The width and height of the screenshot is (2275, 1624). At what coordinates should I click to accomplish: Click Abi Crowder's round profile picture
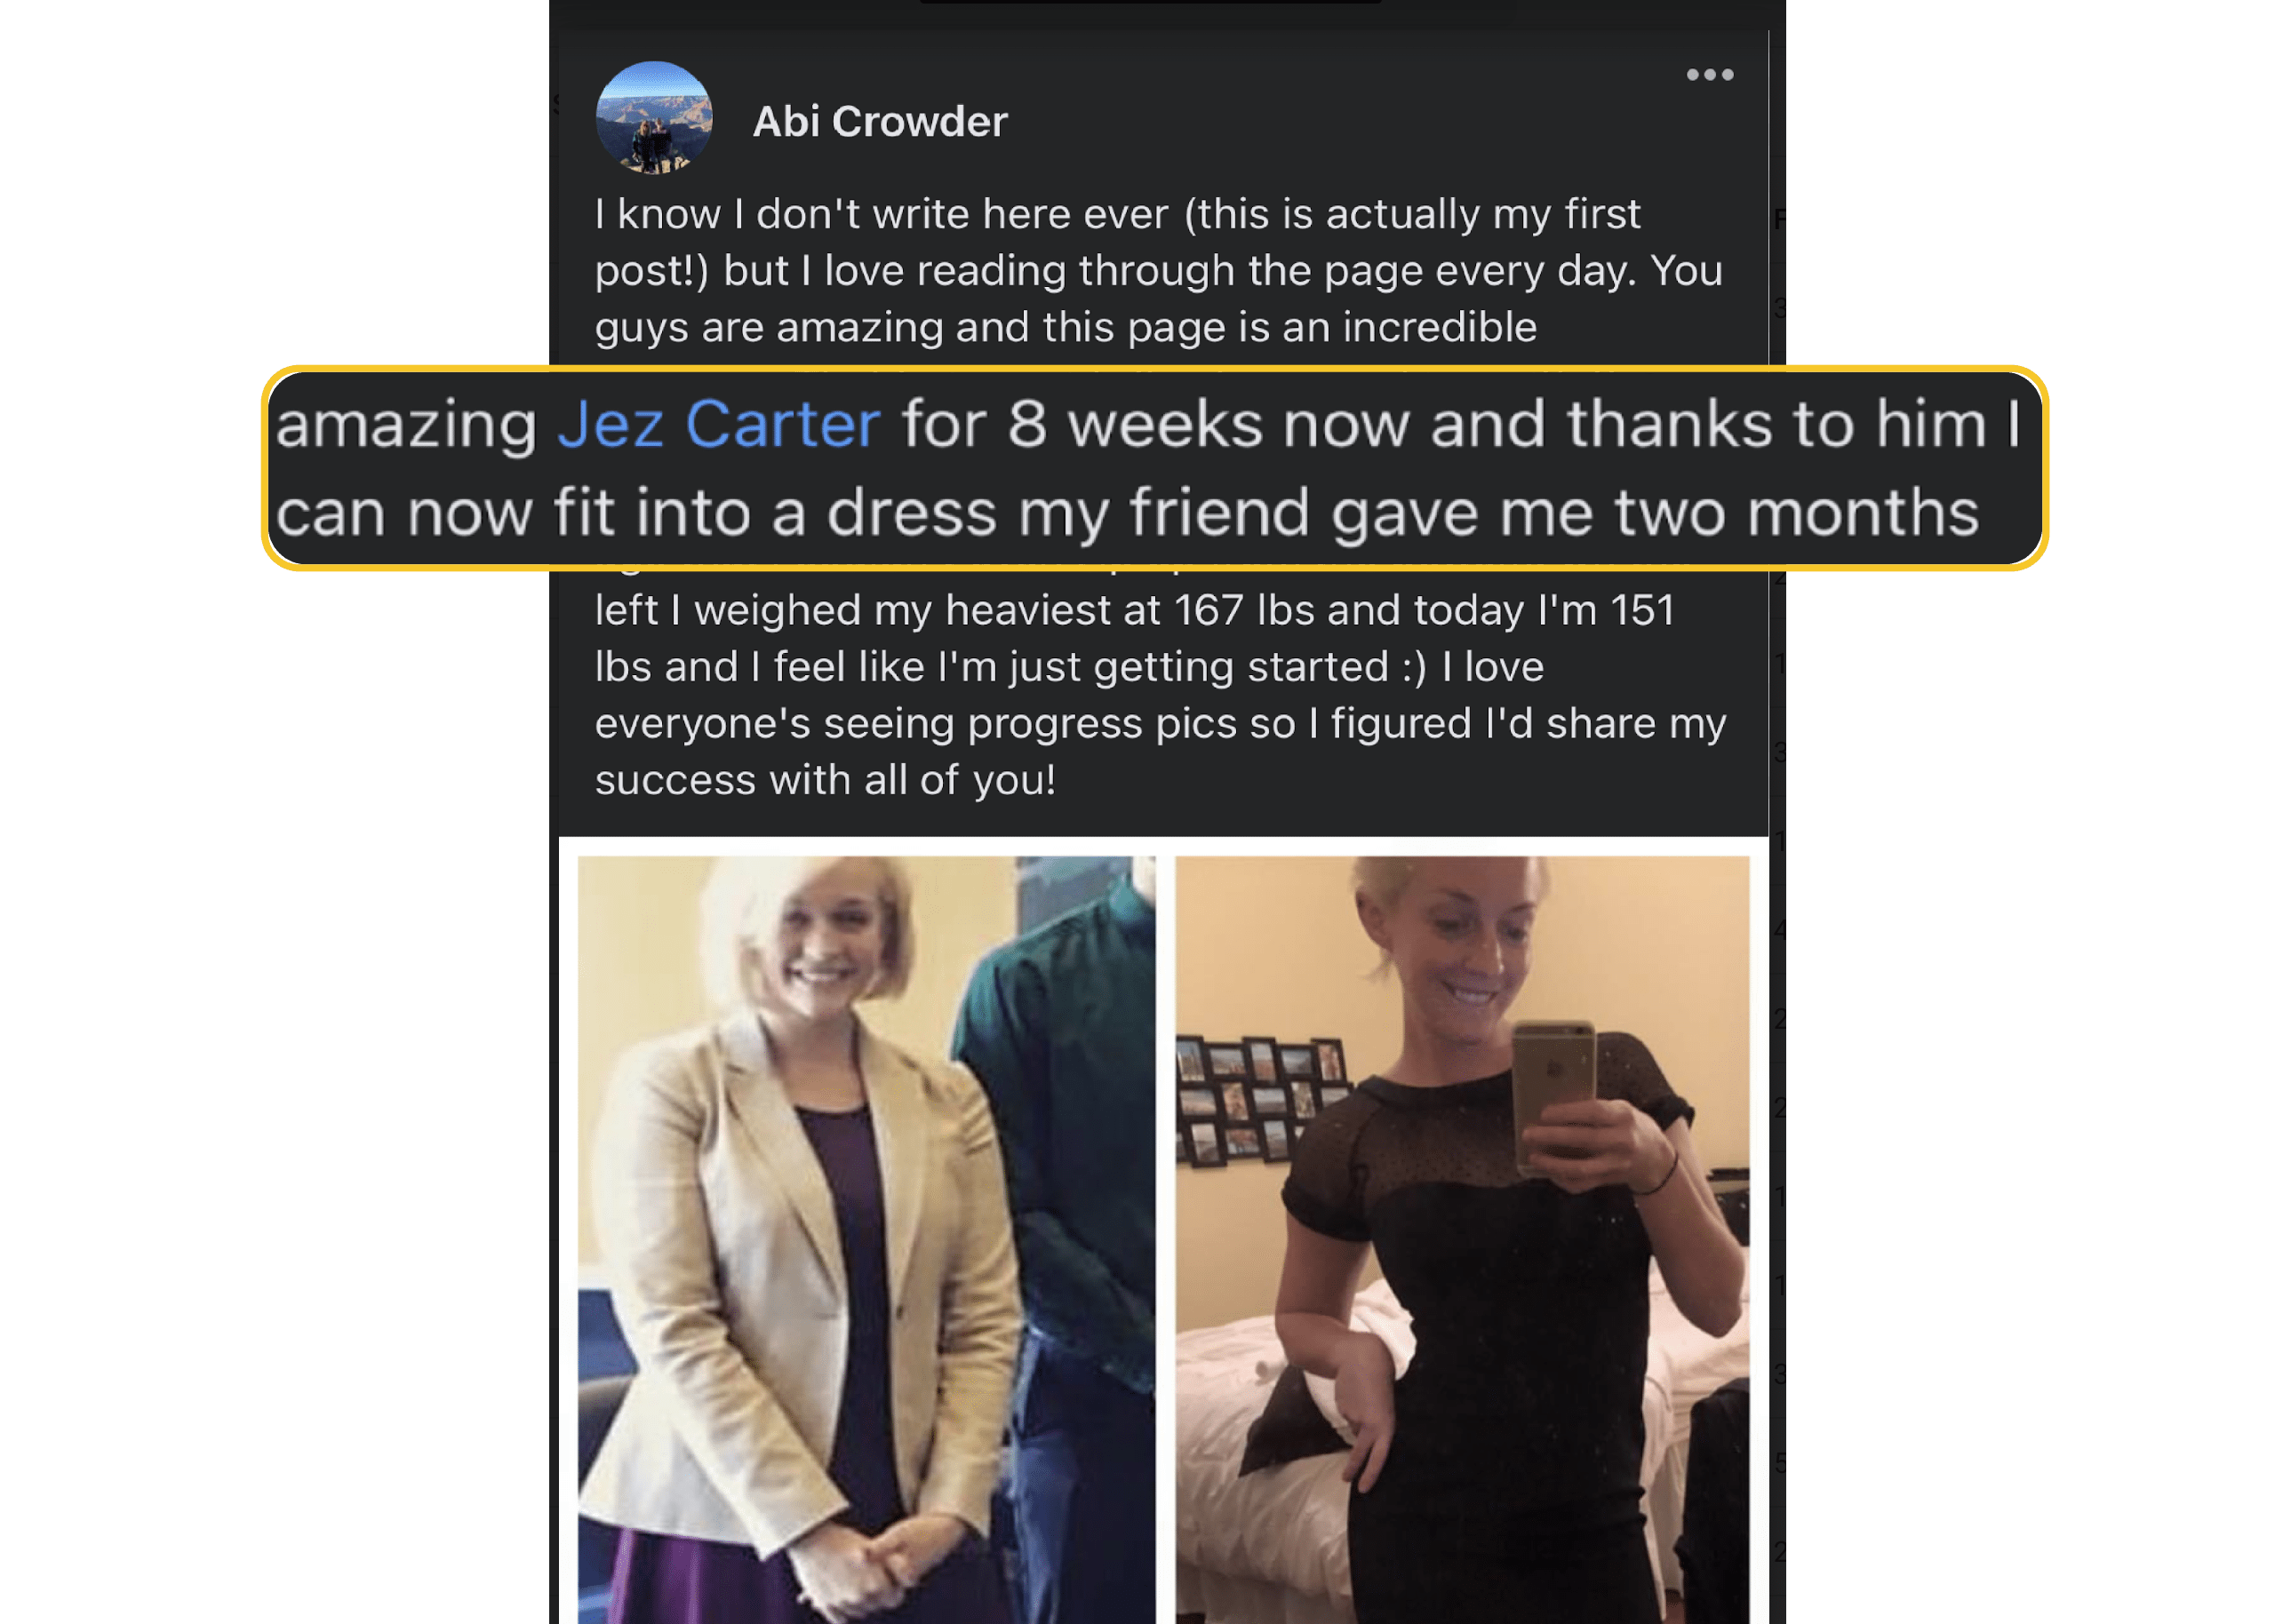point(654,118)
